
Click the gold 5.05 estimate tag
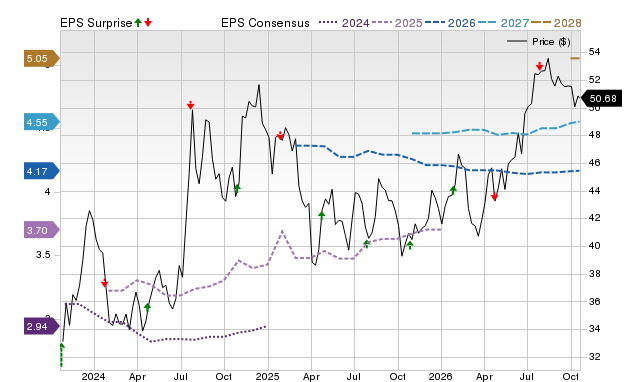[41, 58]
